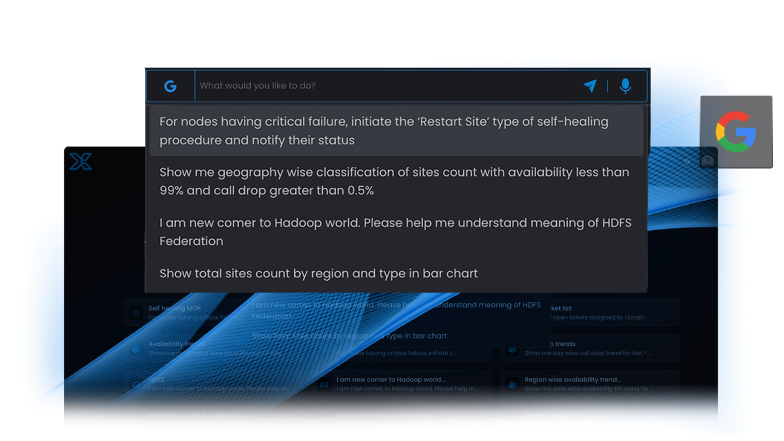Pick 'Show total sites count by region' suggestion
Screen dimensions: 784x441
tap(397, 273)
